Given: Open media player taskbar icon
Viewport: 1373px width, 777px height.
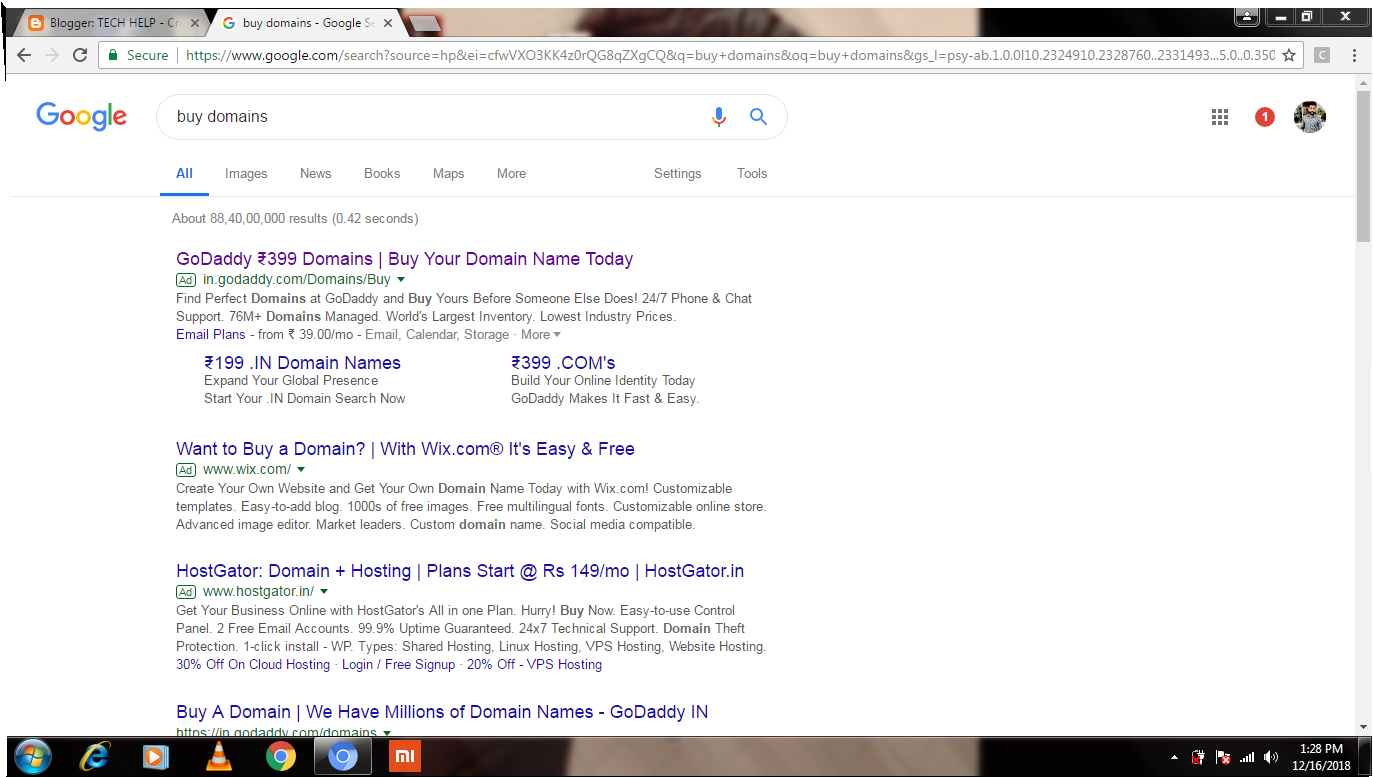Looking at the screenshot, I should click(x=155, y=757).
